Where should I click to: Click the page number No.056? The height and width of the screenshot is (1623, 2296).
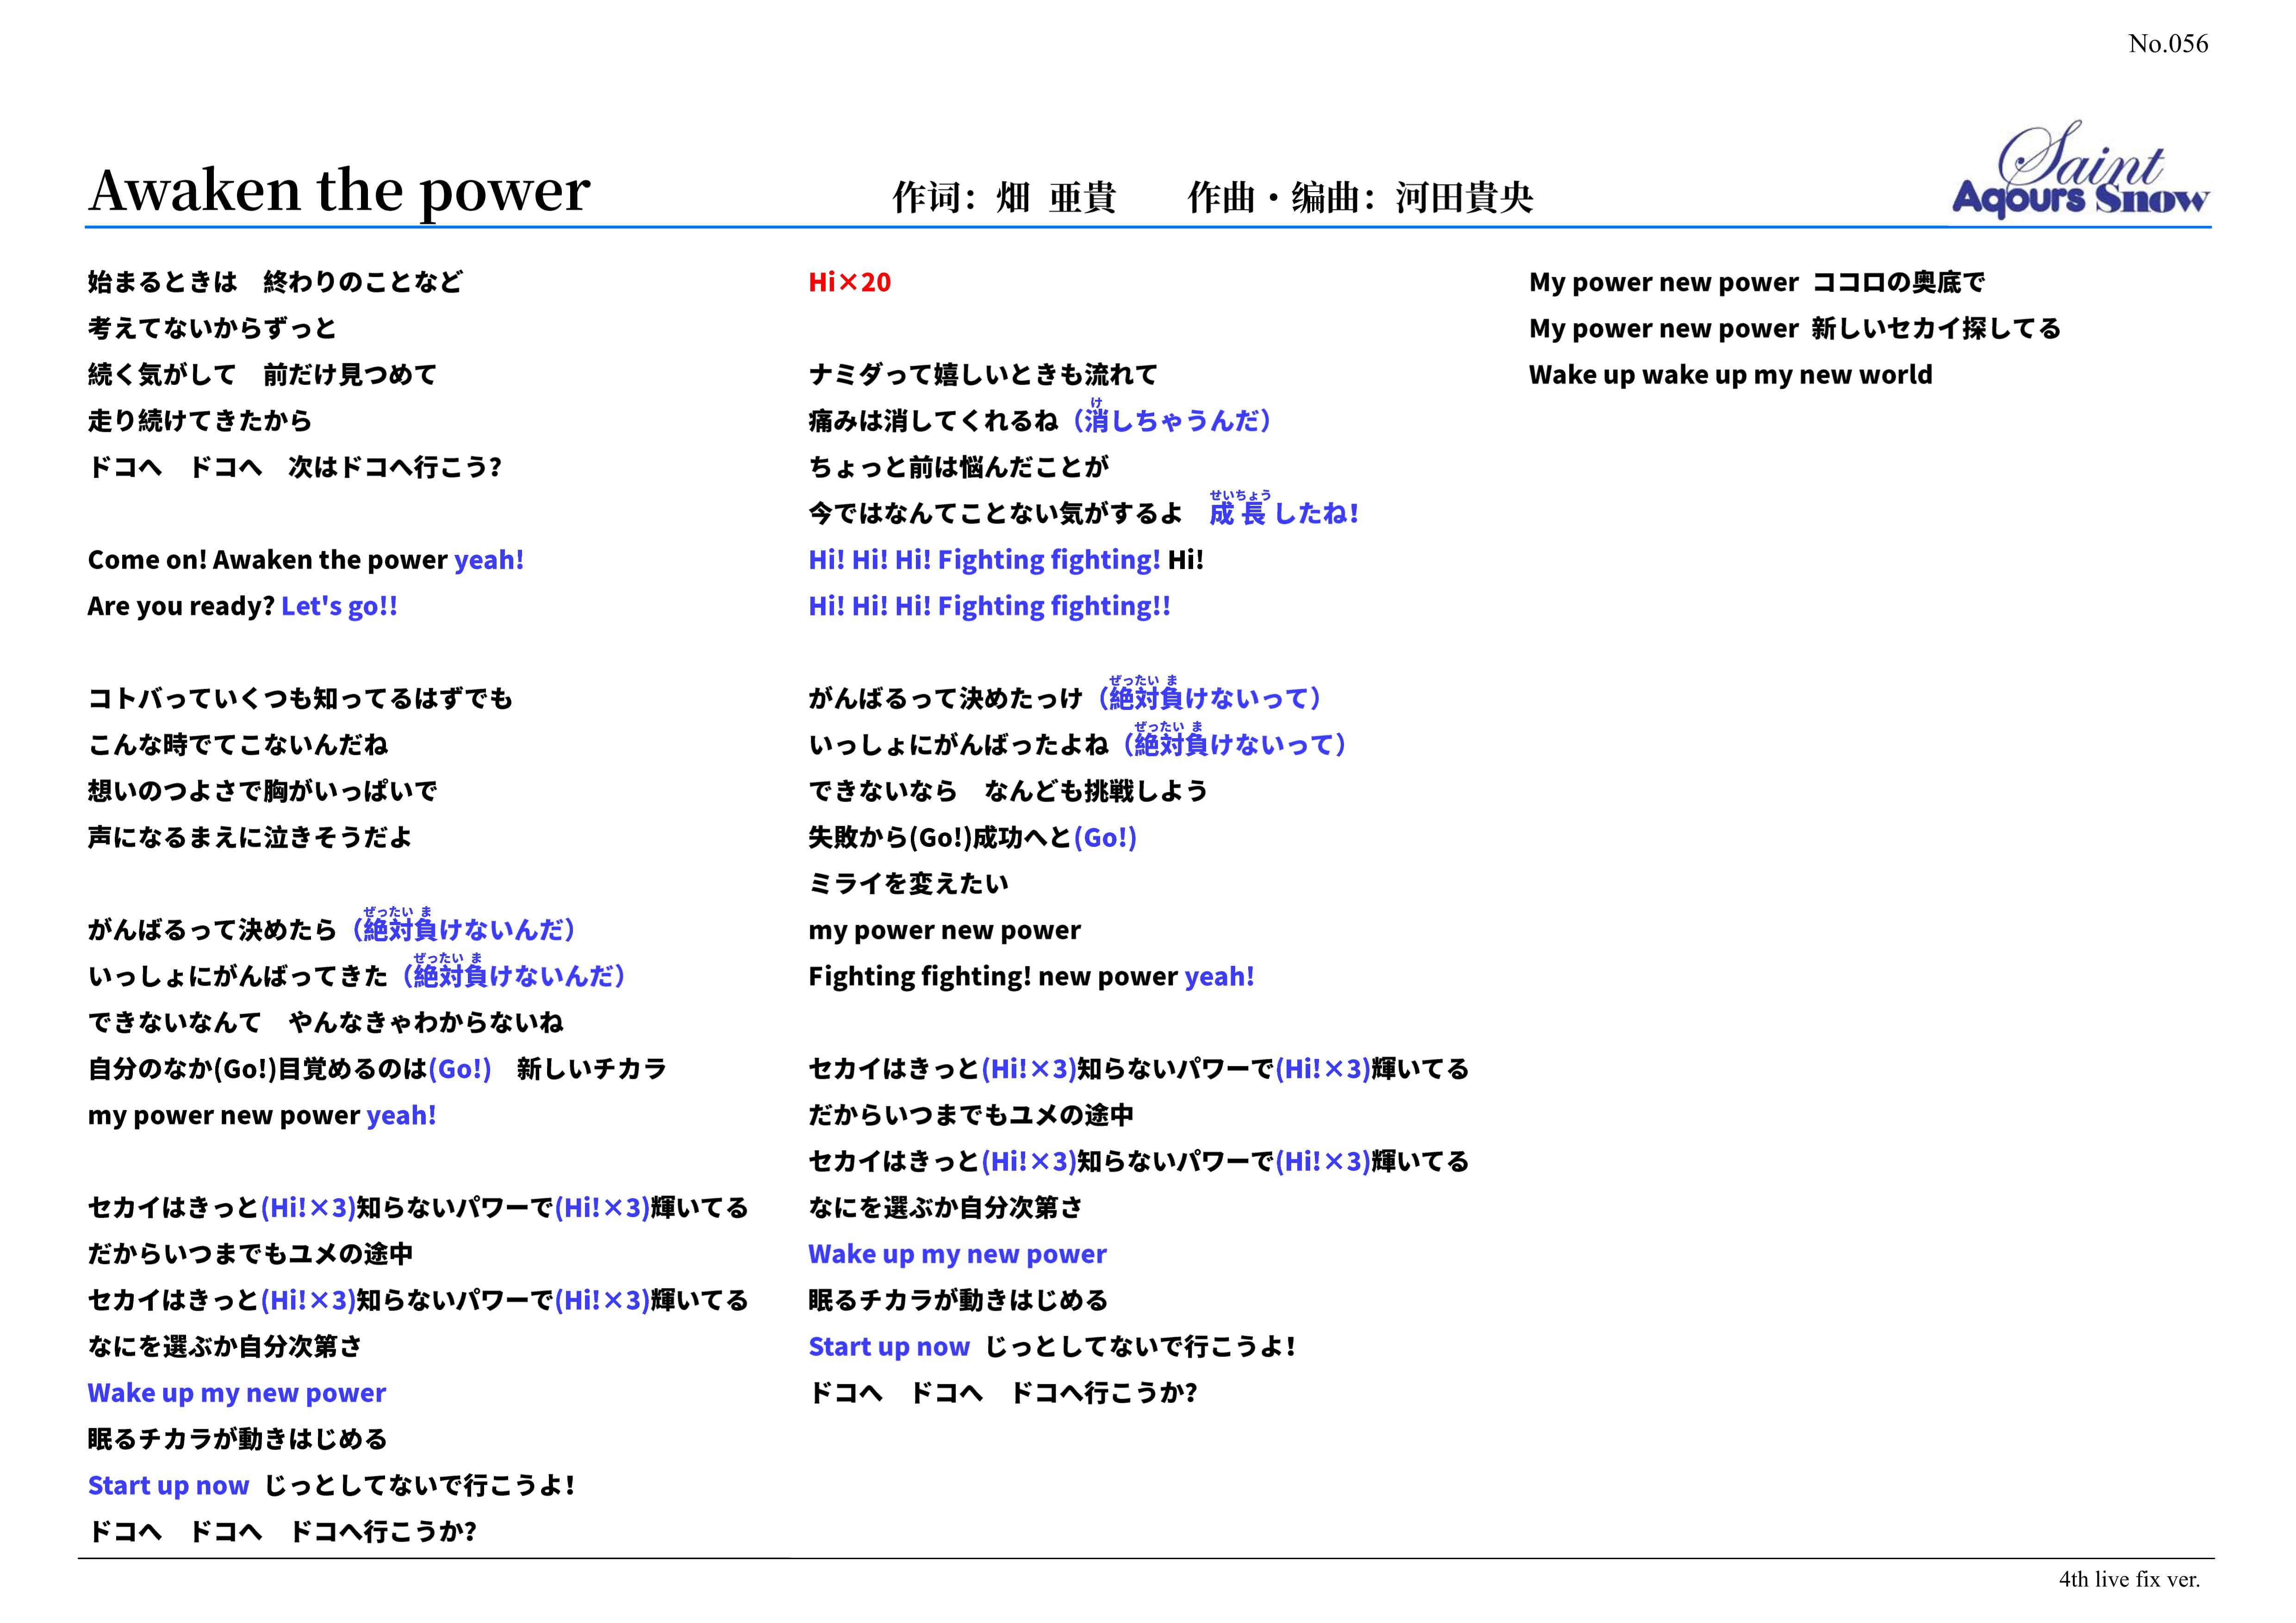pyautogui.click(x=2167, y=44)
